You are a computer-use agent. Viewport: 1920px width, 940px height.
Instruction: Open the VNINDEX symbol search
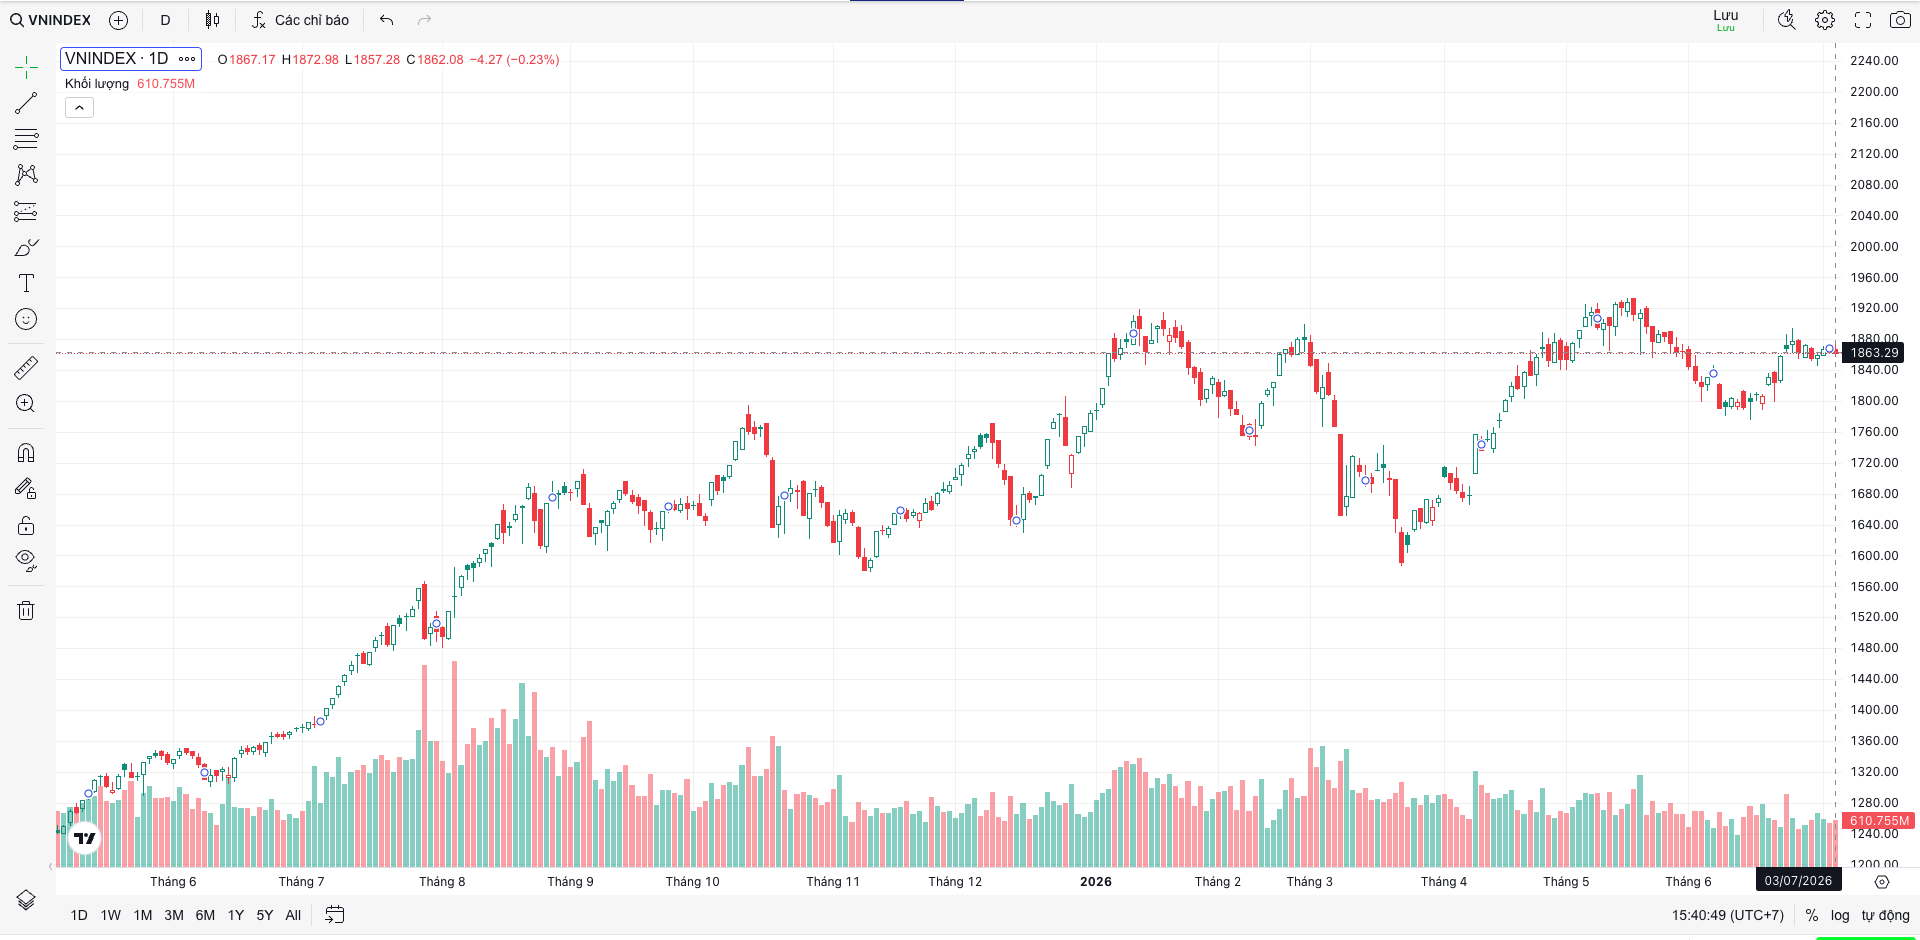(51, 20)
